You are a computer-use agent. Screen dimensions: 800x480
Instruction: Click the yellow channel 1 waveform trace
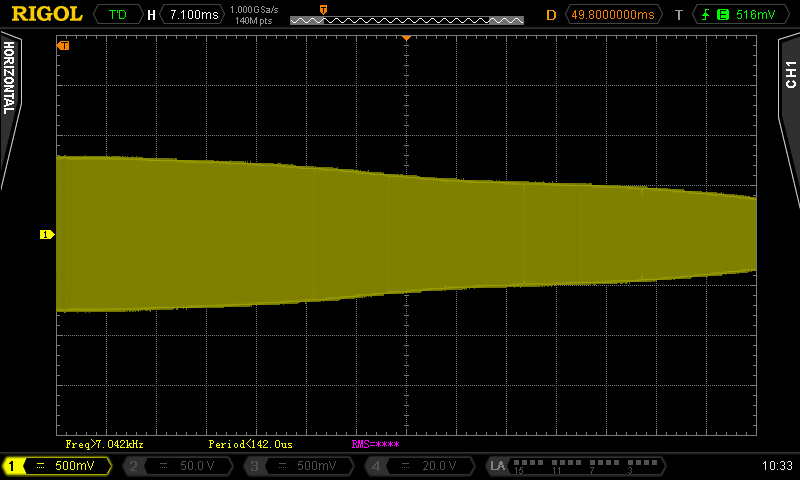pos(406,234)
